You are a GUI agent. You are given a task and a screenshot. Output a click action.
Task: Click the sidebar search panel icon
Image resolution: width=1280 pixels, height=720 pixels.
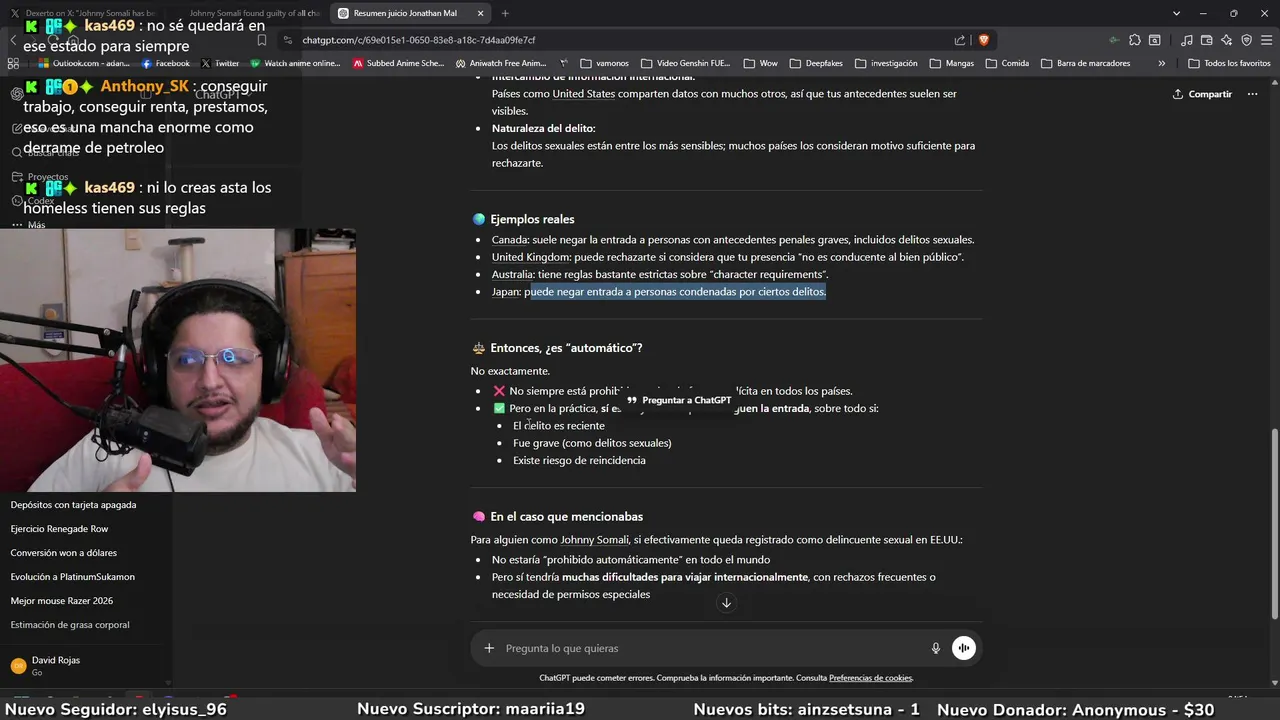(1154, 40)
